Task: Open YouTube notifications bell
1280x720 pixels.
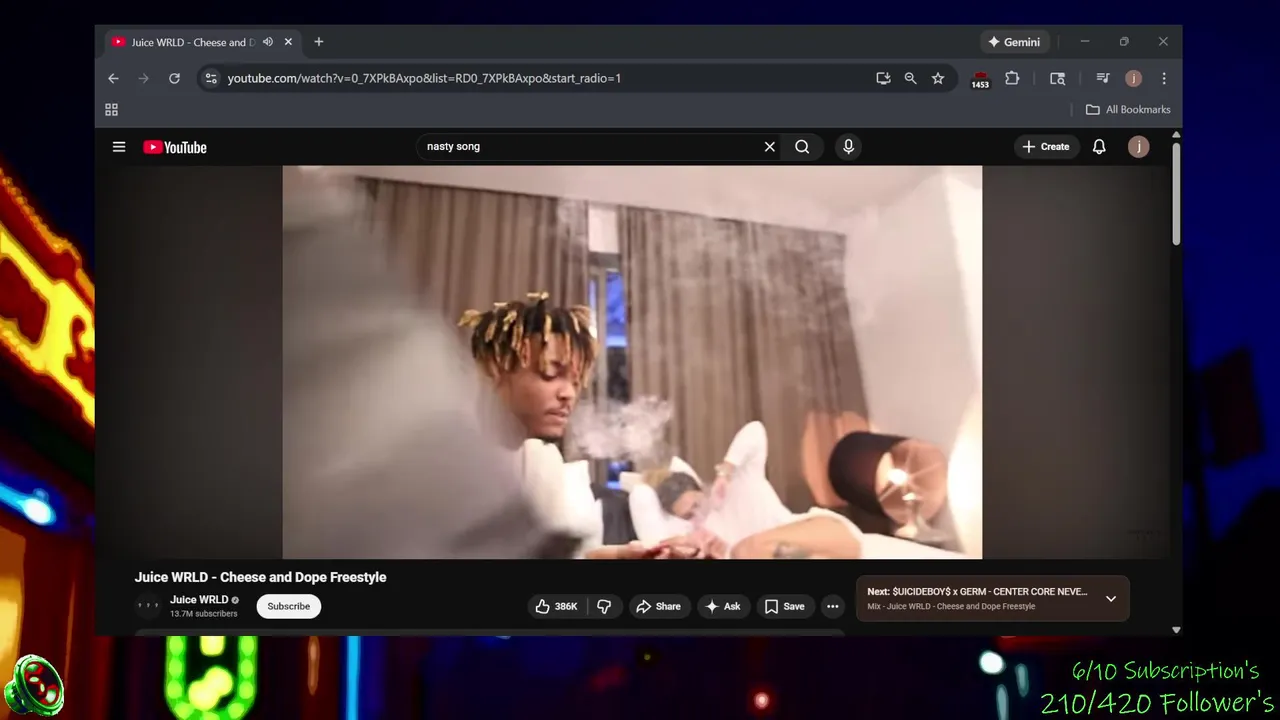Action: [1099, 147]
